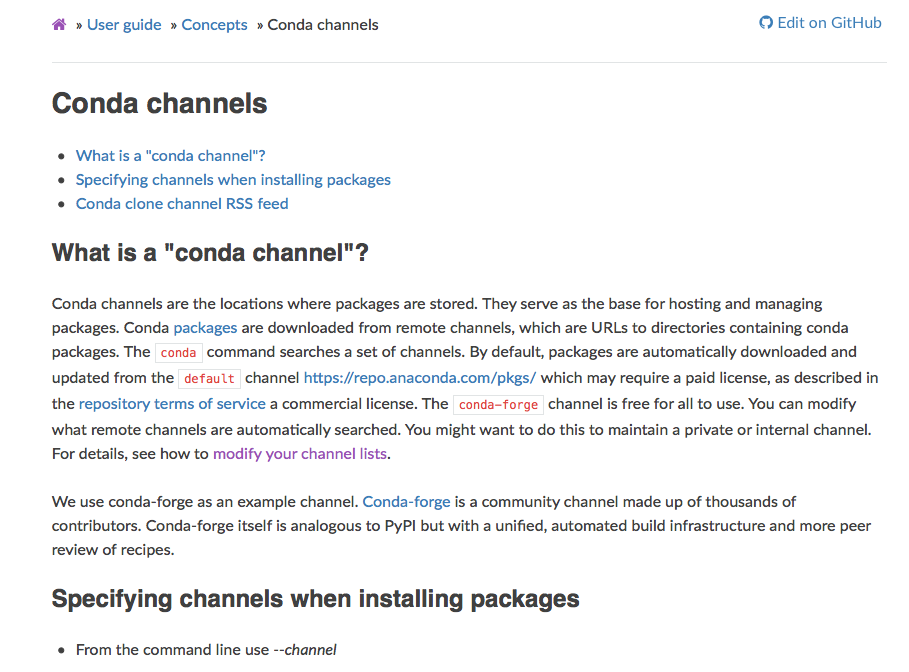Click the home icon in the breadcrumb
909x672 pixels.
[x=58, y=23]
